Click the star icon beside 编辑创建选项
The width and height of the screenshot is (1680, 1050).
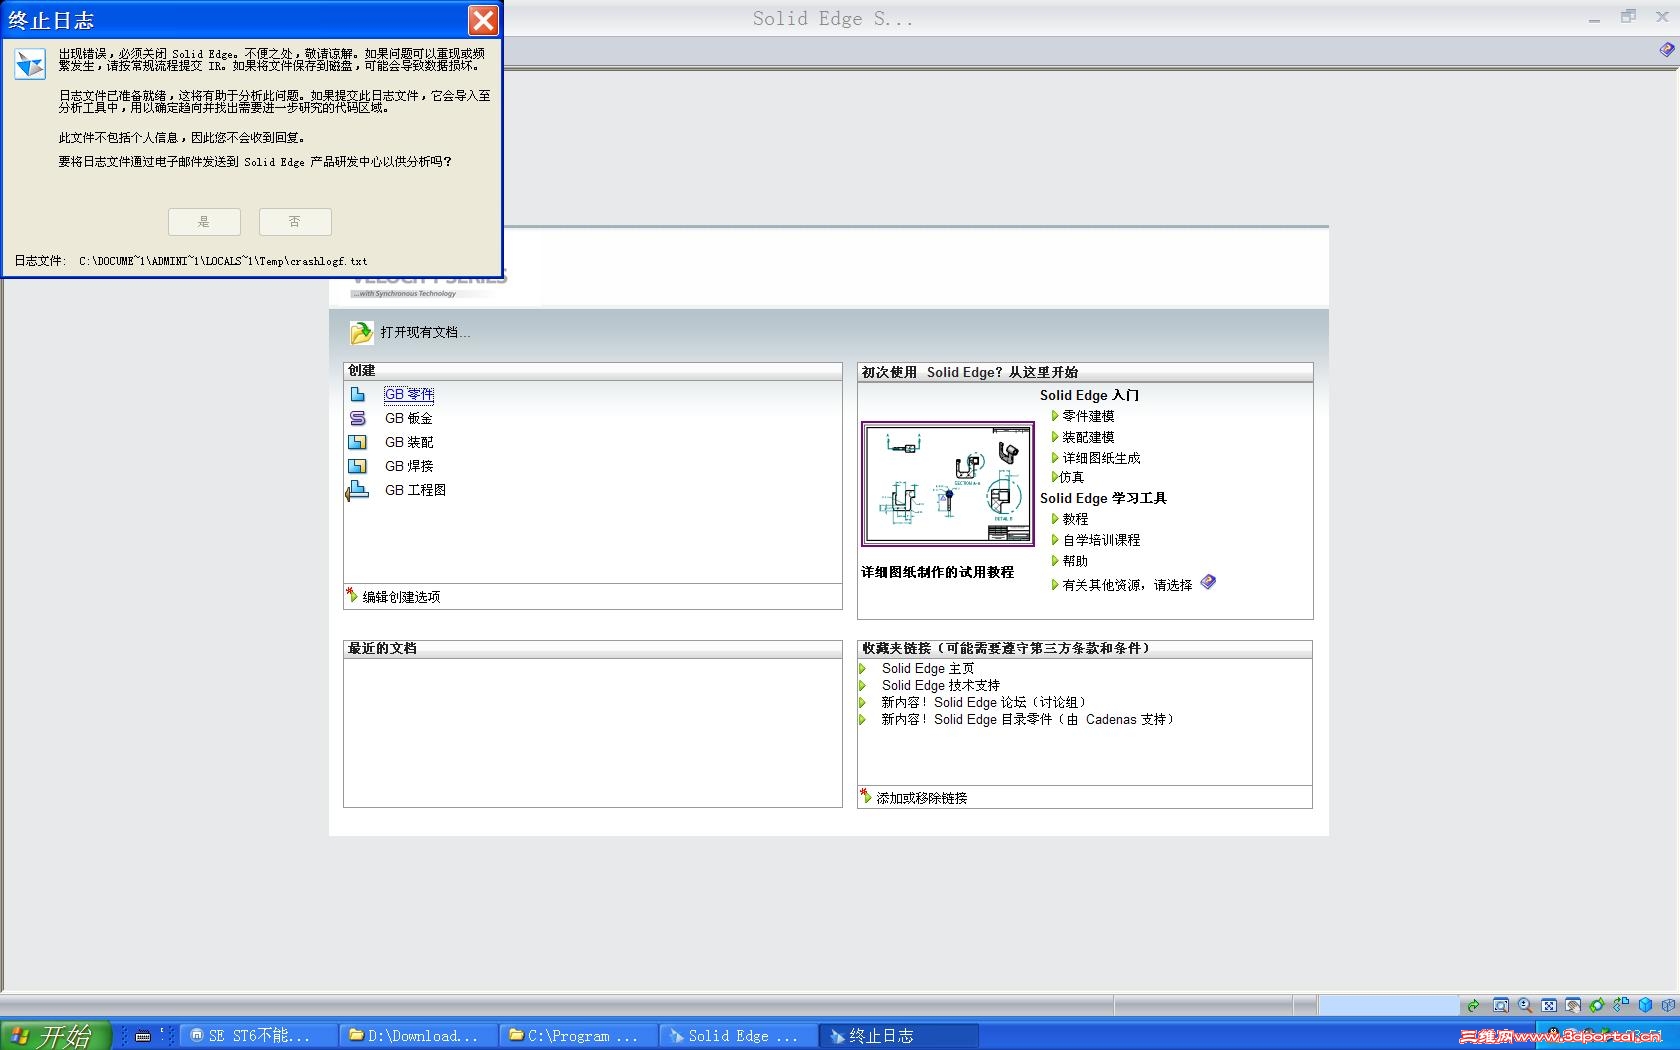351,595
